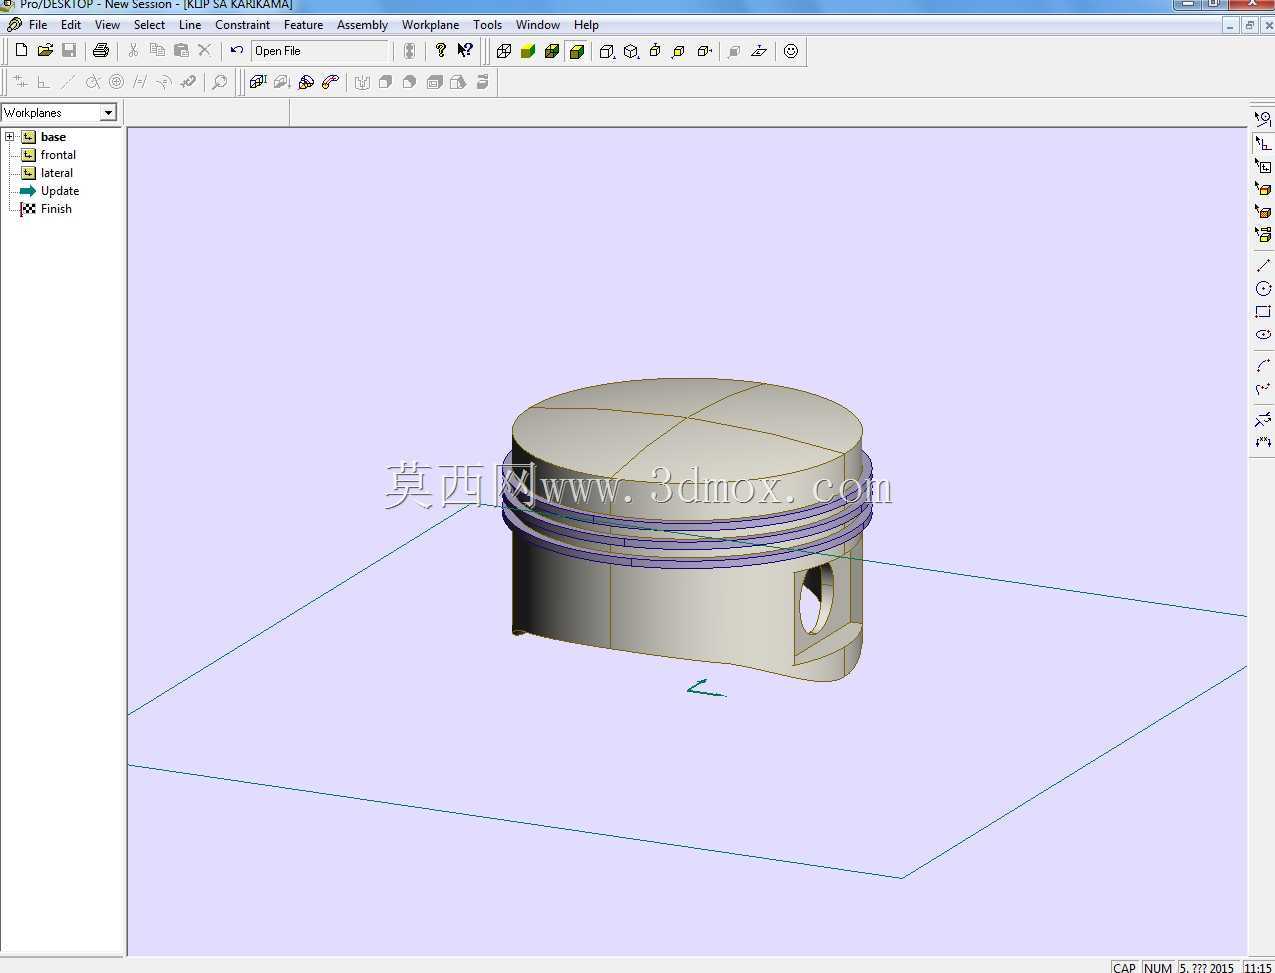Viewport: 1275px width, 973px height.
Task: Click the Save floppy disk icon
Action: click(69, 50)
